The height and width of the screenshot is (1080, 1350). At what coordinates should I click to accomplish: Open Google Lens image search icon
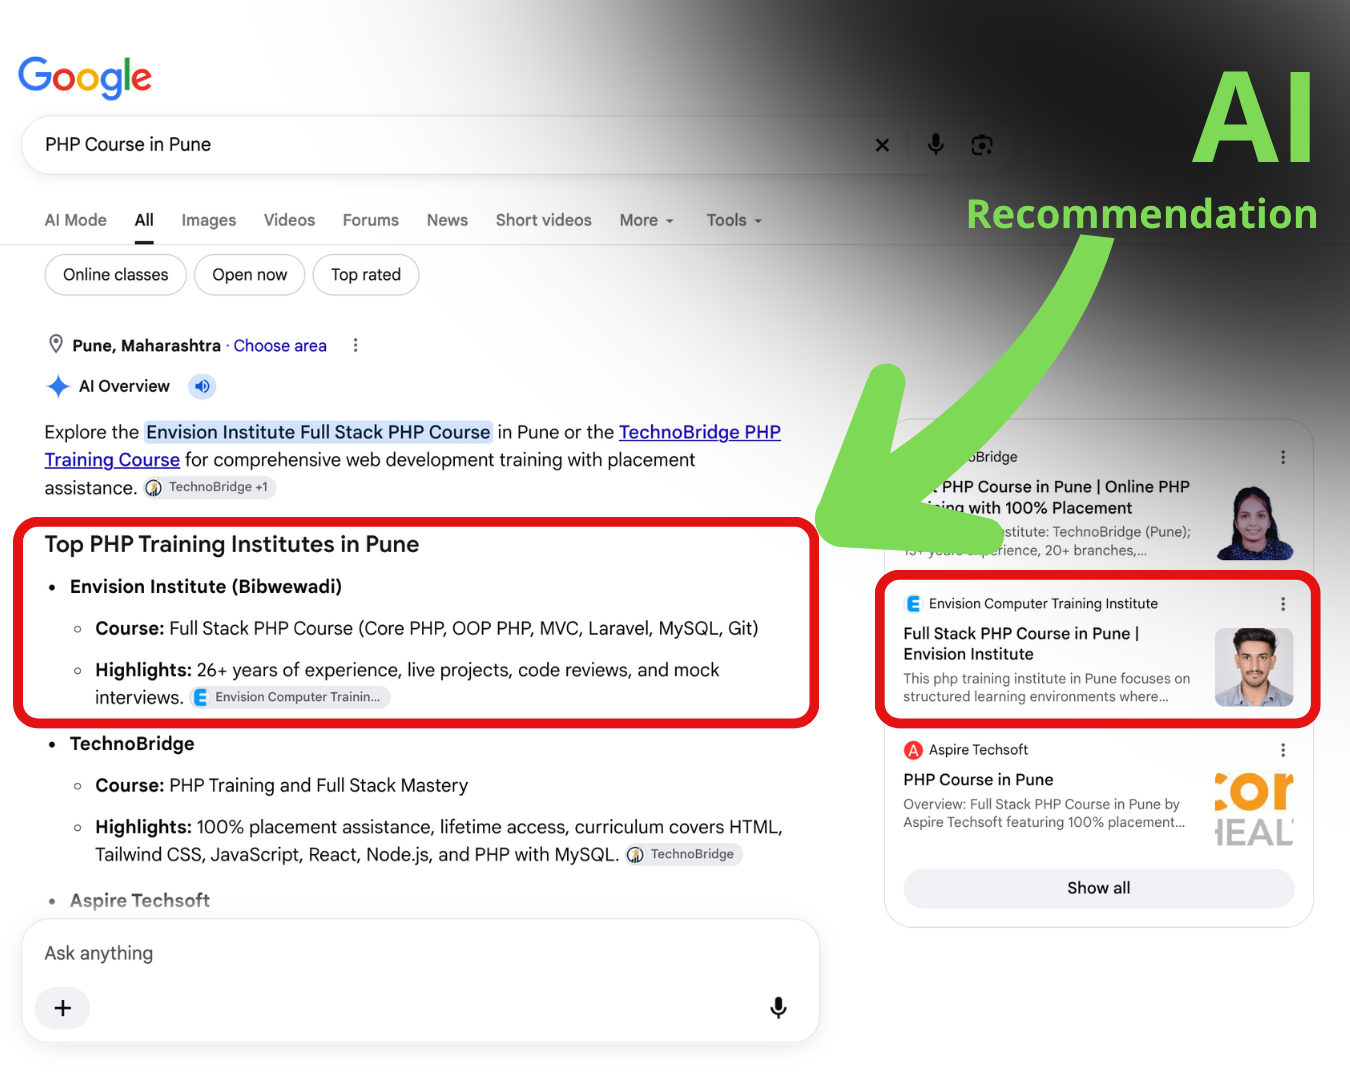[982, 145]
